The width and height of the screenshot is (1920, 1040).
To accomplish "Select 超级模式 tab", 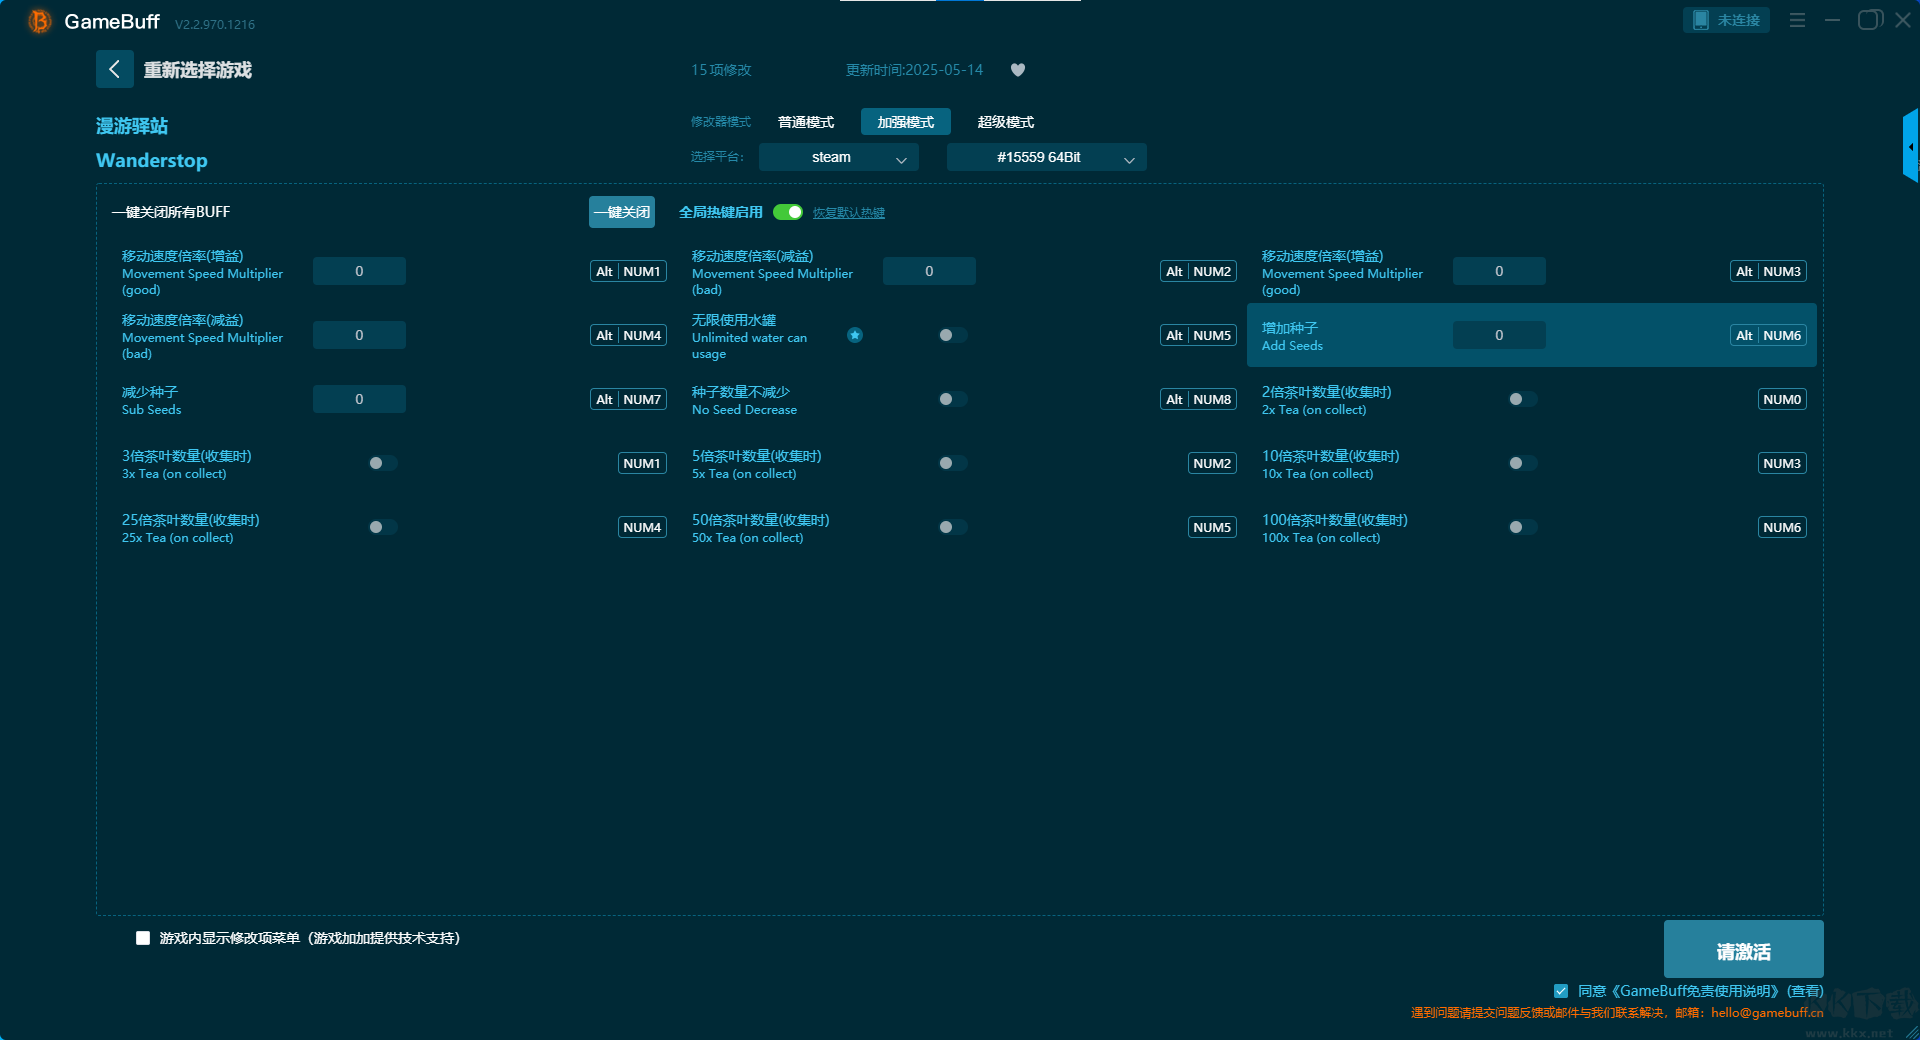I will [x=1005, y=122].
